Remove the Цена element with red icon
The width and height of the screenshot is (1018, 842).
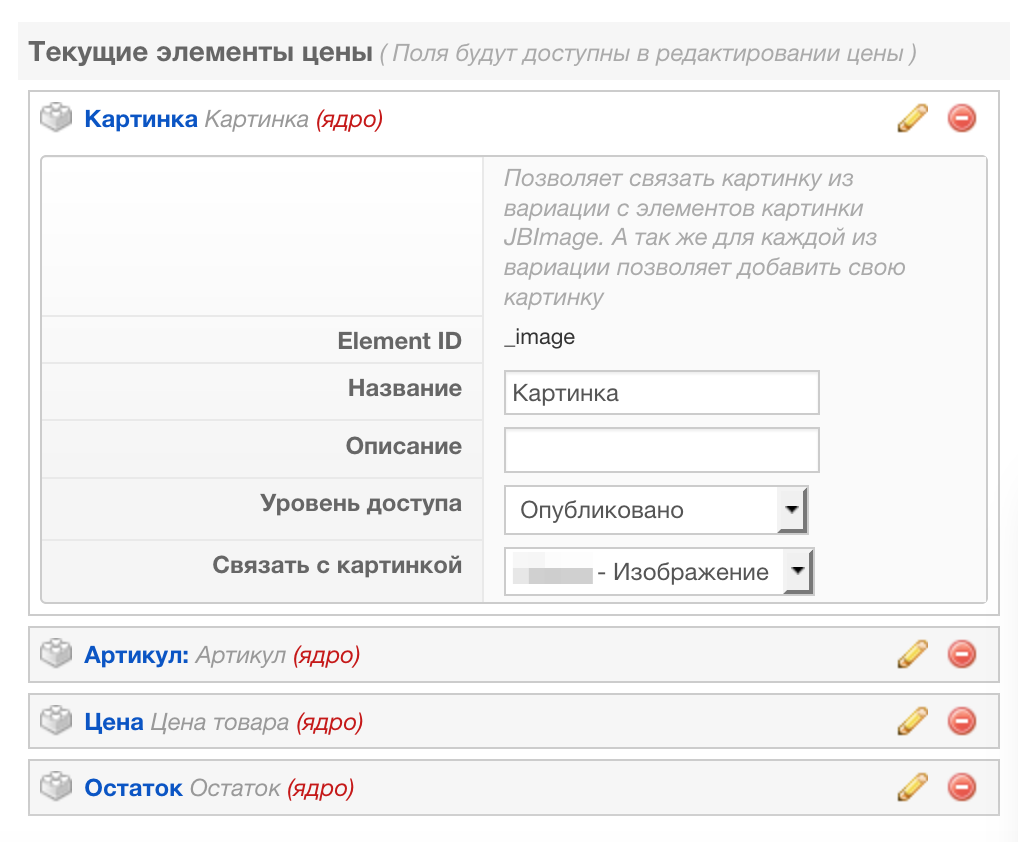961,721
